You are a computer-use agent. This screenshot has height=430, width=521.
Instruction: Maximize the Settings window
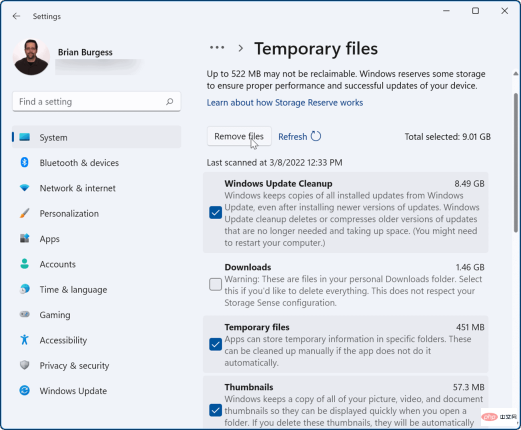tap(475, 11)
